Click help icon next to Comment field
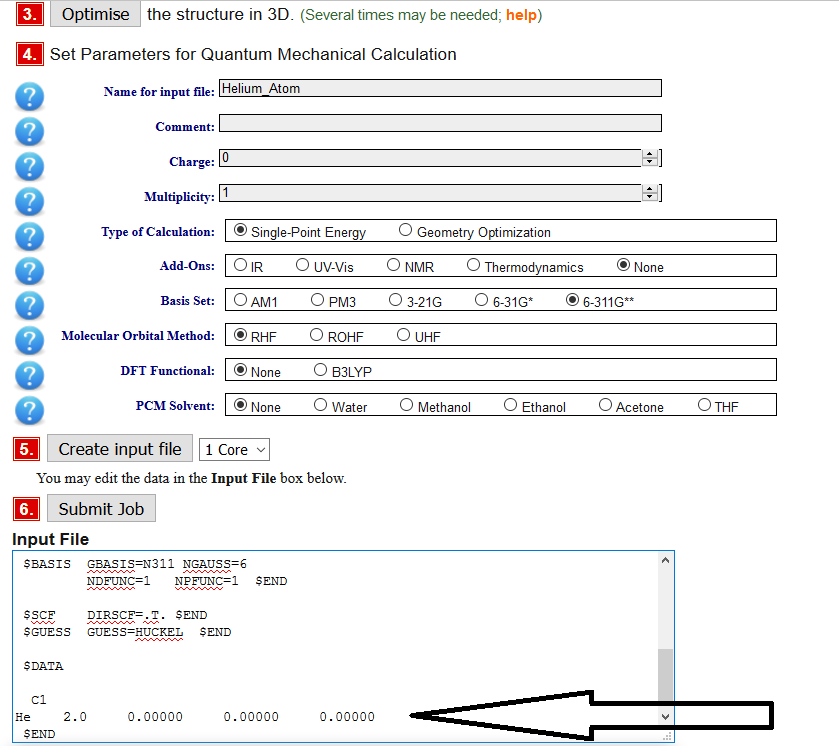Image resolution: width=839 pixels, height=746 pixels. coord(31,132)
